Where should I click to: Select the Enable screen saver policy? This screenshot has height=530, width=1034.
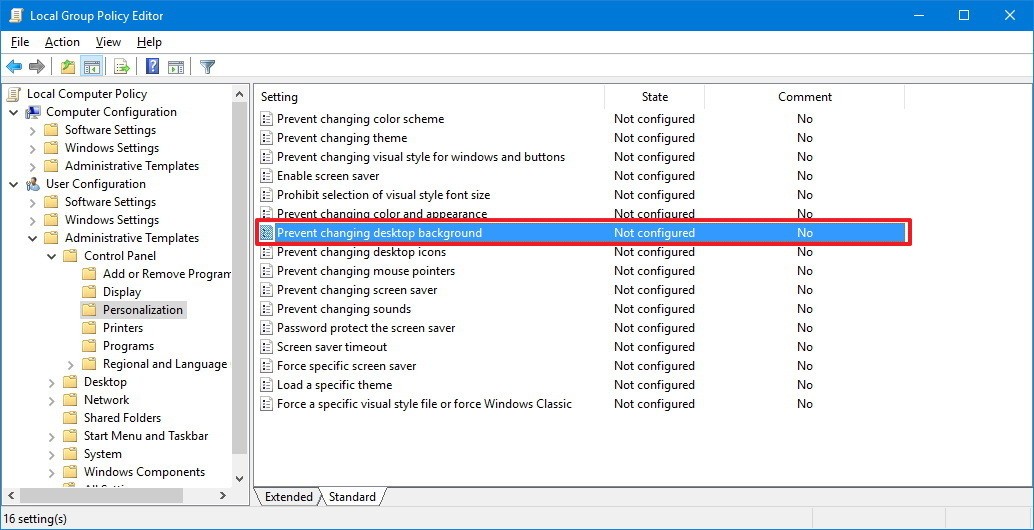coord(328,176)
